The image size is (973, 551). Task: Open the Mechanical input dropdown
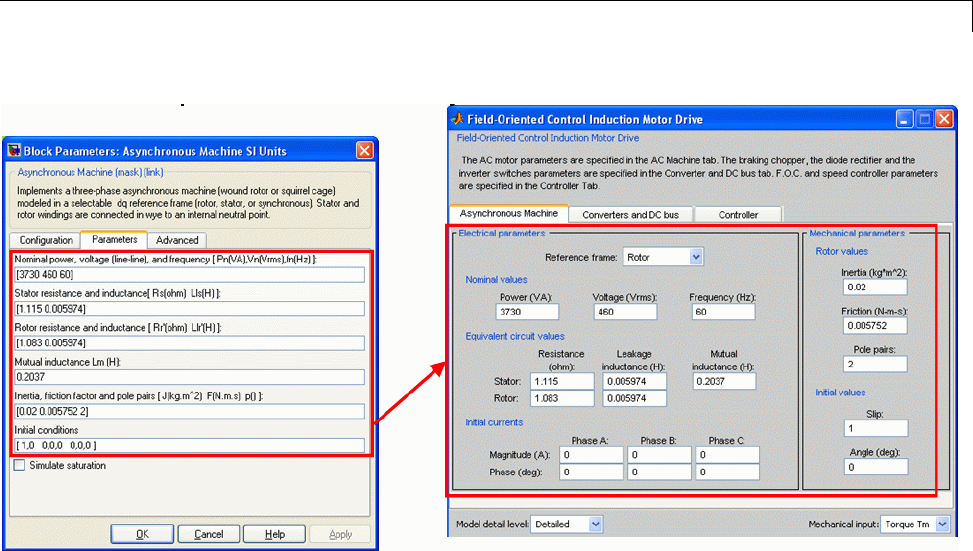pos(943,524)
